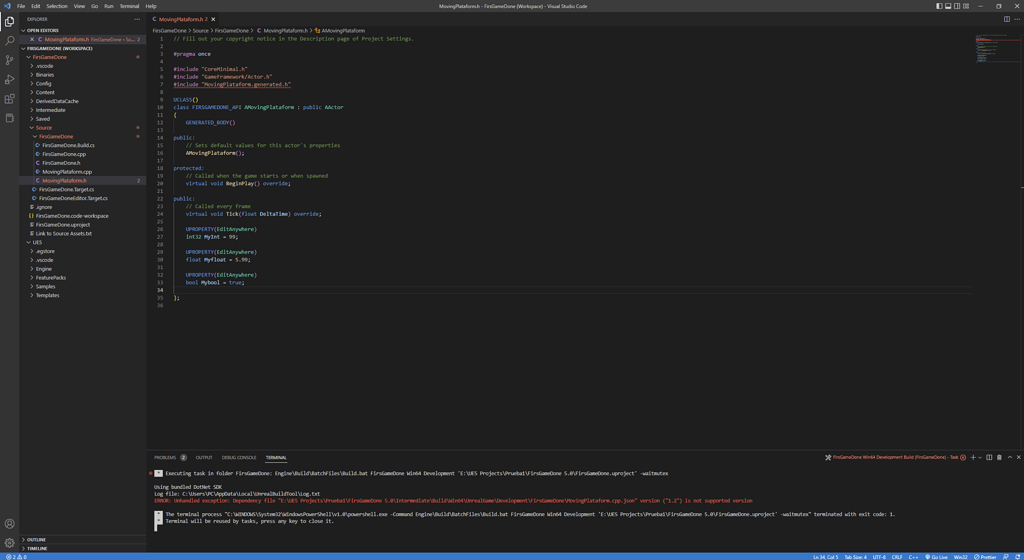The height and width of the screenshot is (560, 1024).
Task: Open the Terminal menu
Action: click(129, 6)
